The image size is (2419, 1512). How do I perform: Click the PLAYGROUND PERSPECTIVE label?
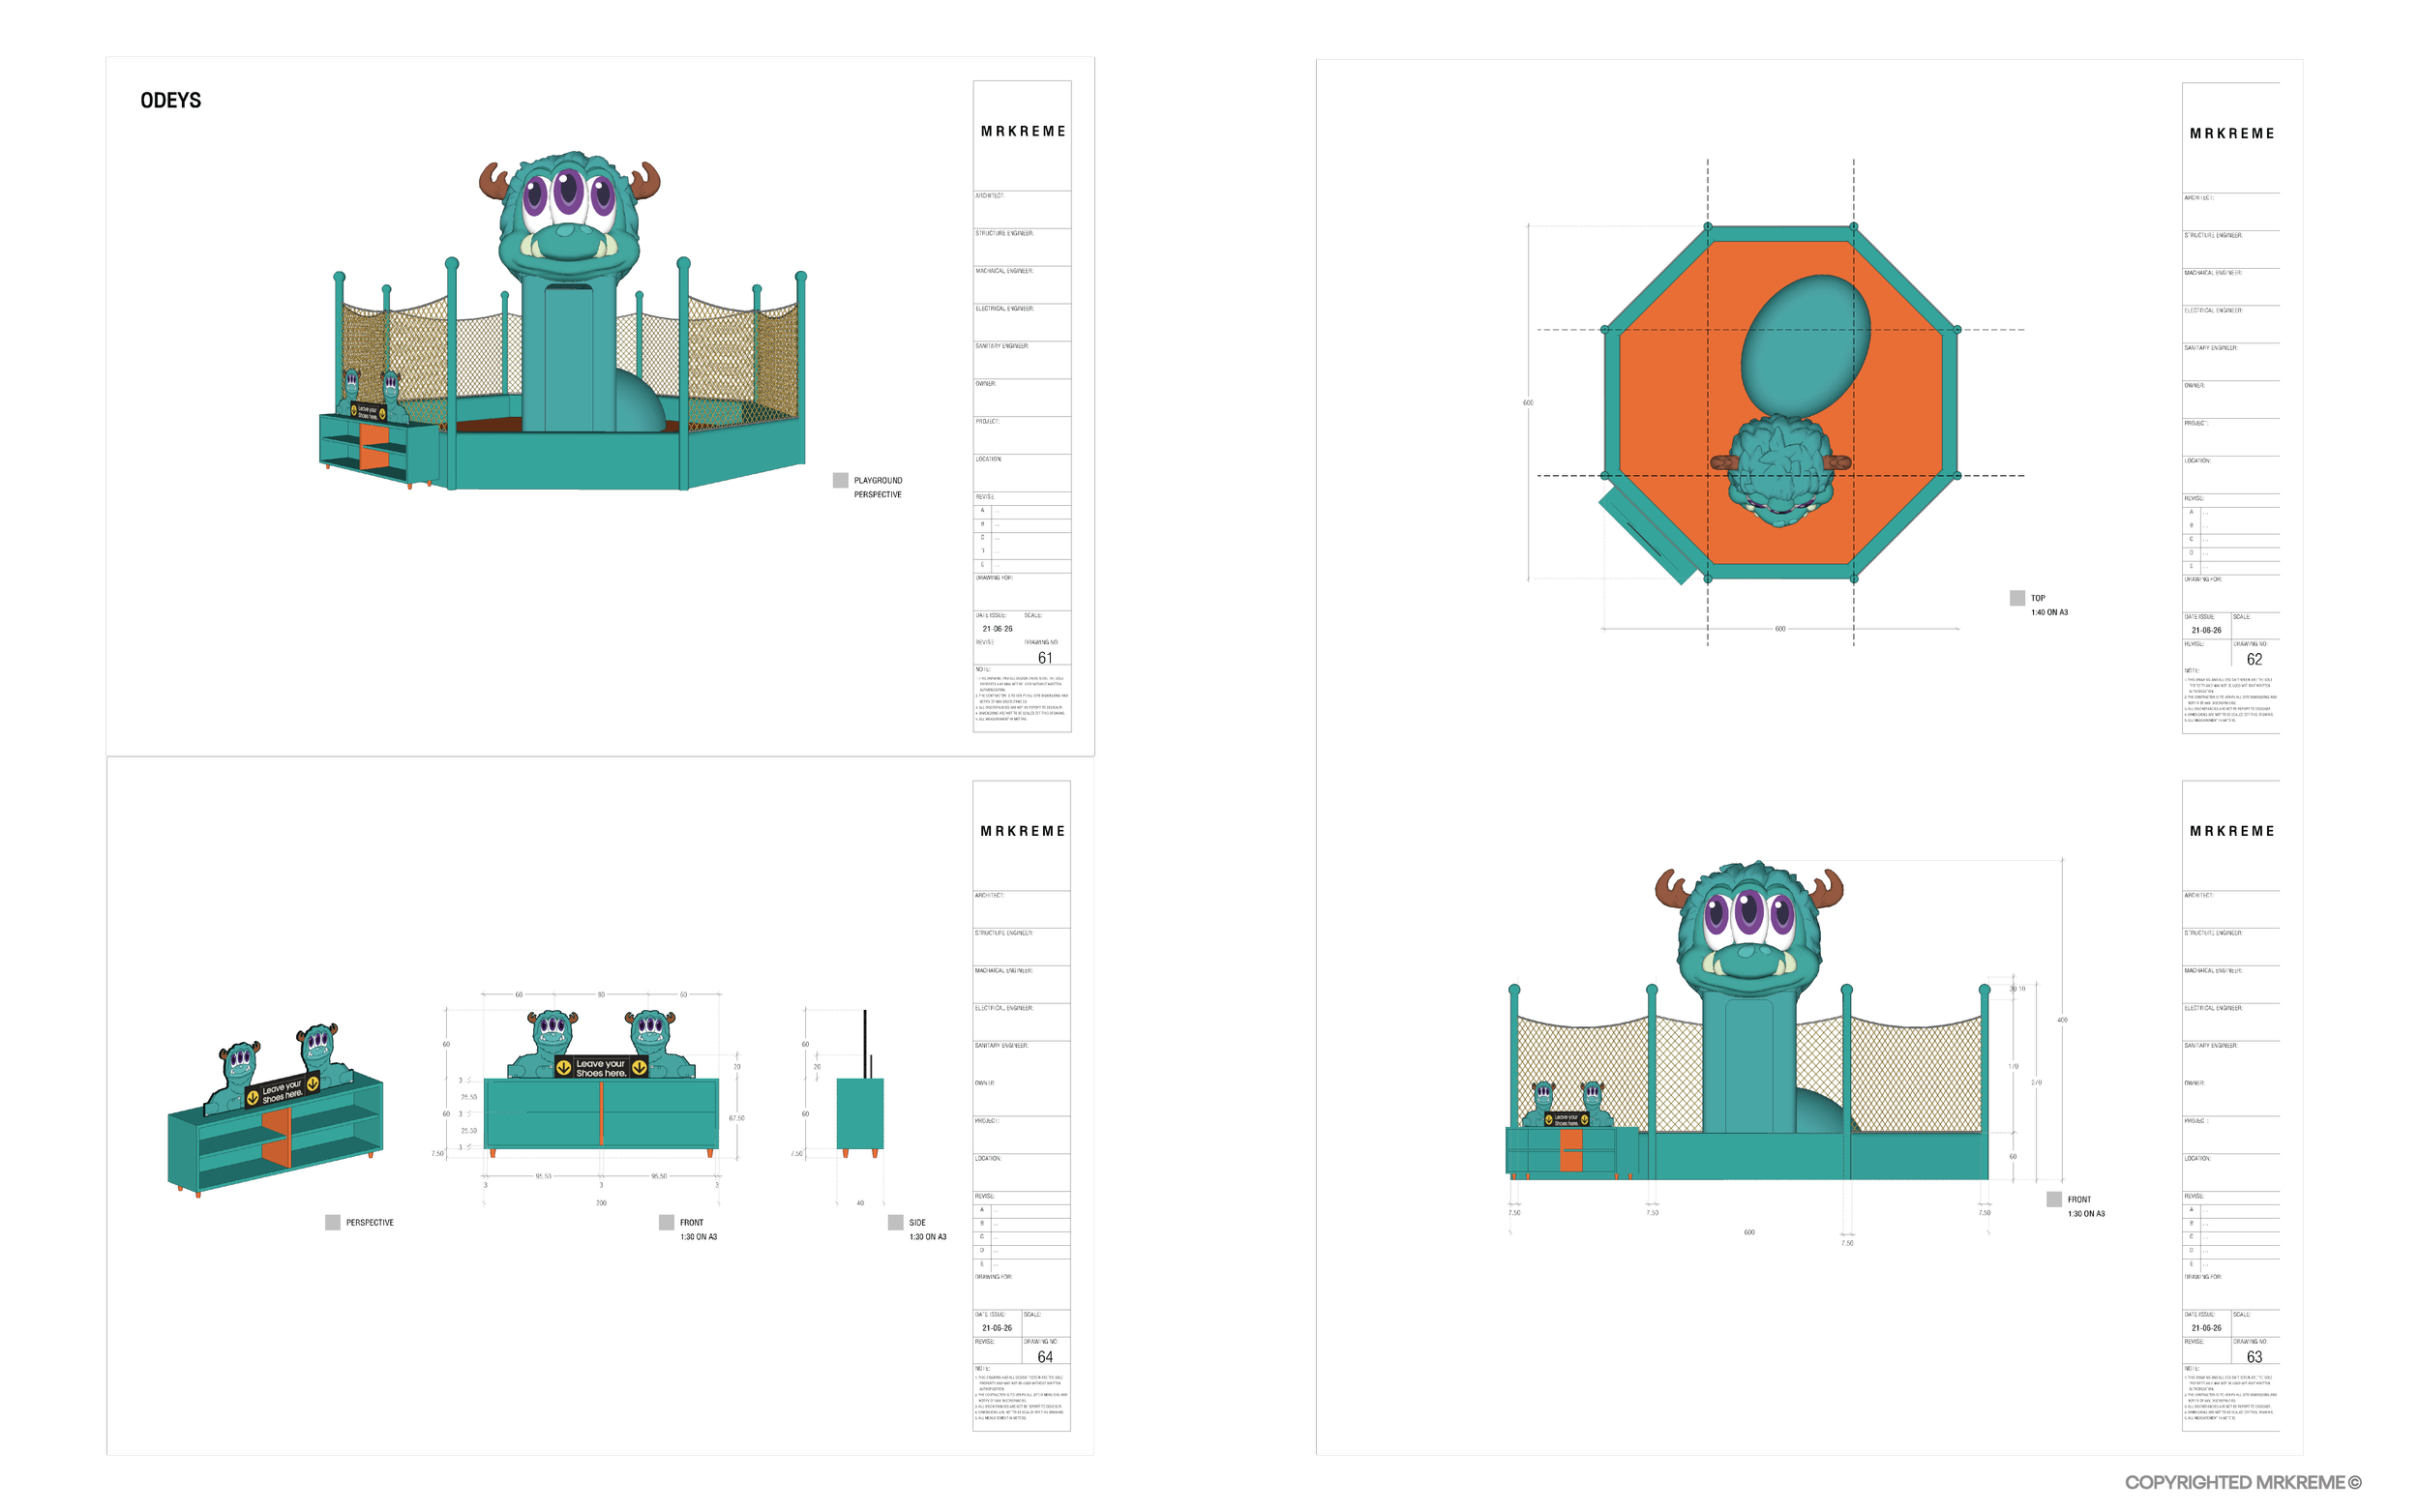pos(877,487)
